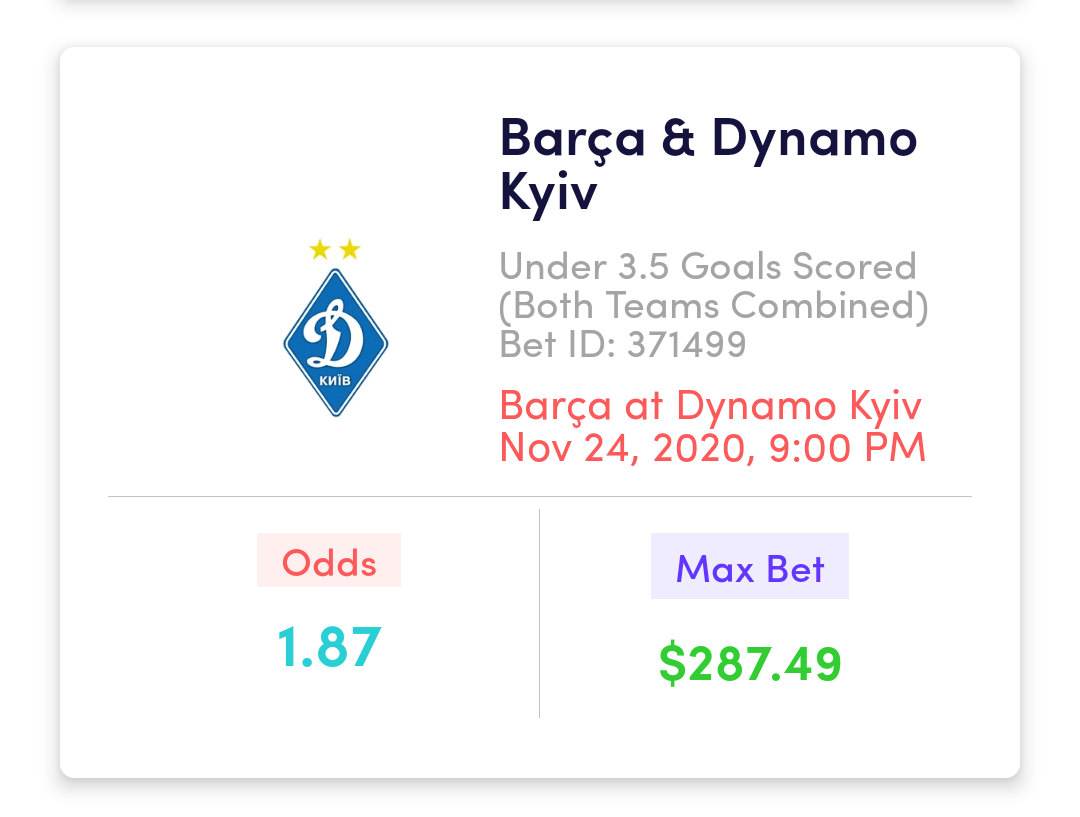
Task: Open the Barça at Dynamo Kyiv match link
Action: pos(710,406)
